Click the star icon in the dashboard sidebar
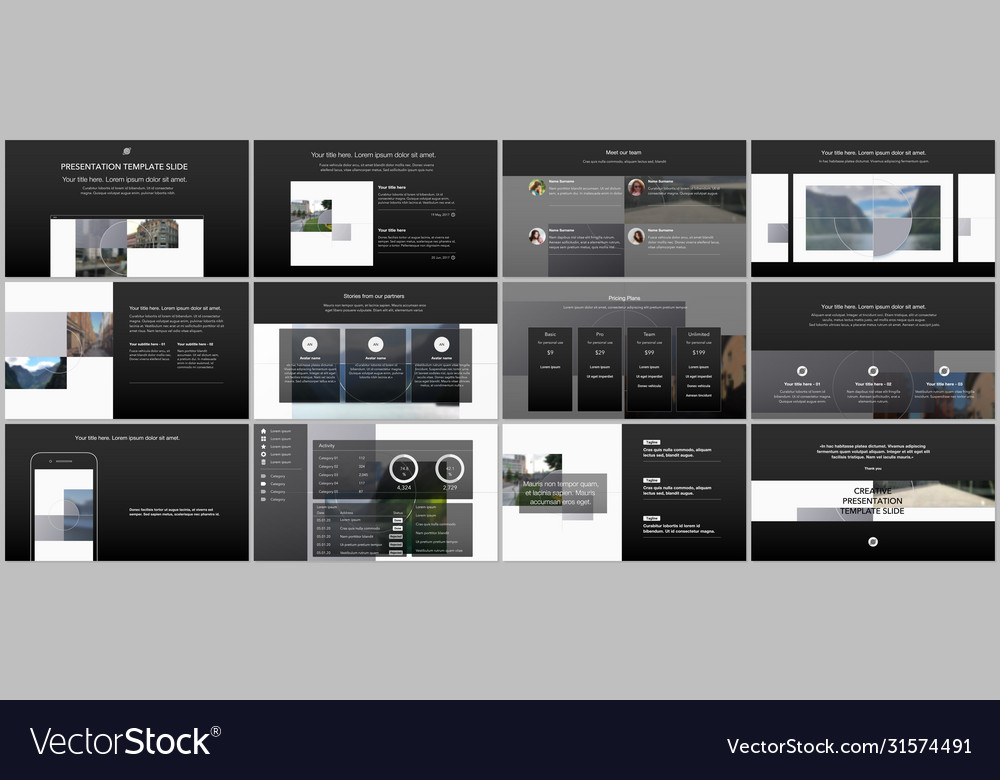 [264, 445]
